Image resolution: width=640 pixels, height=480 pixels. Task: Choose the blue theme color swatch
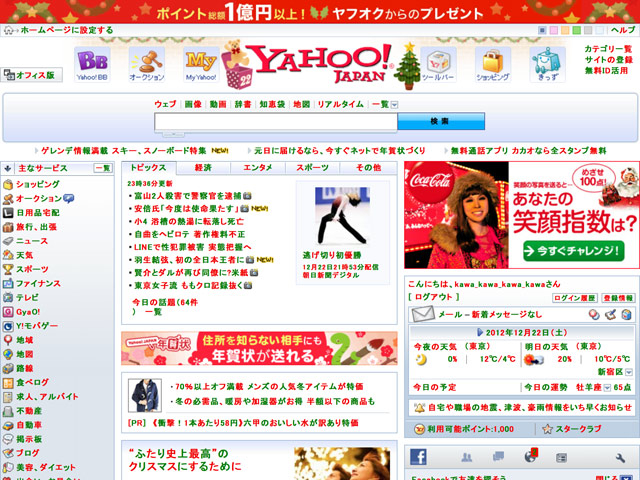point(542,30)
